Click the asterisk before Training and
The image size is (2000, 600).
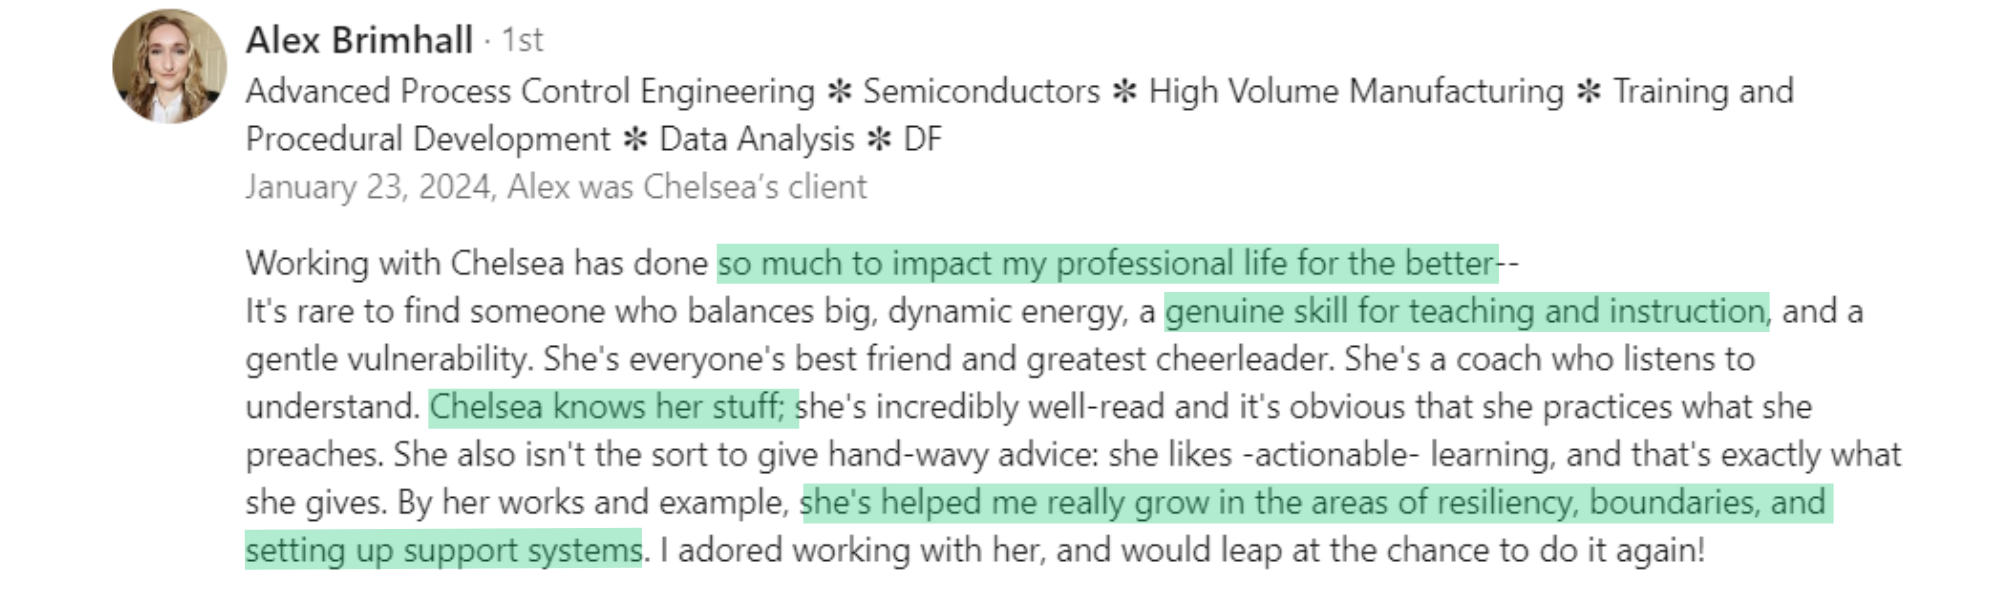[x=1588, y=92]
